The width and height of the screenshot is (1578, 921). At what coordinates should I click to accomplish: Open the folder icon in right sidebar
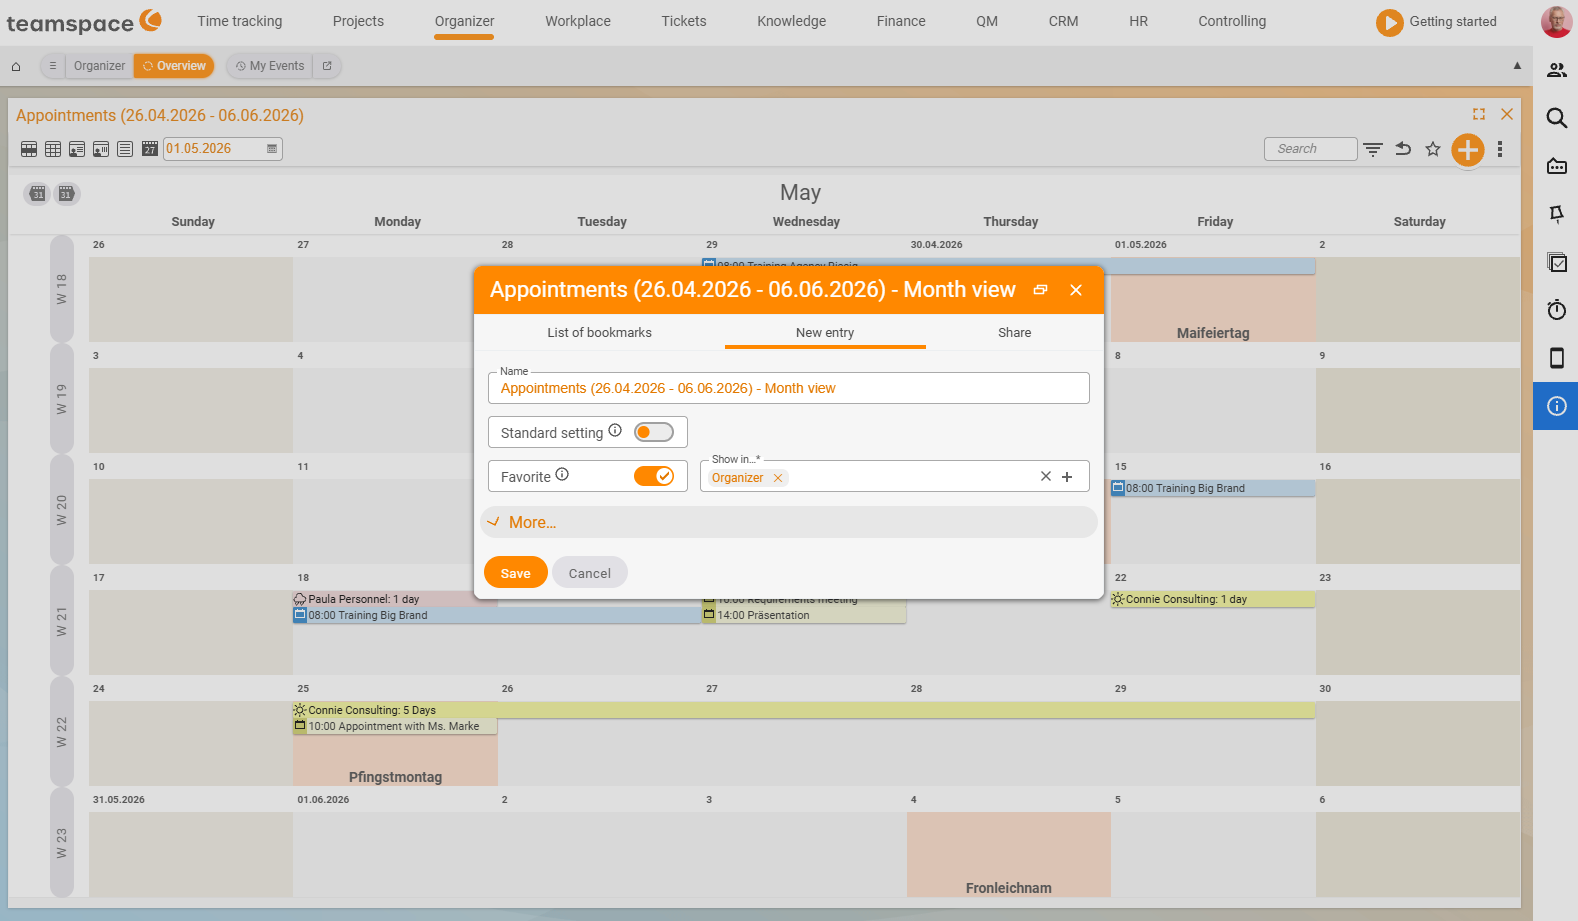(x=1557, y=166)
